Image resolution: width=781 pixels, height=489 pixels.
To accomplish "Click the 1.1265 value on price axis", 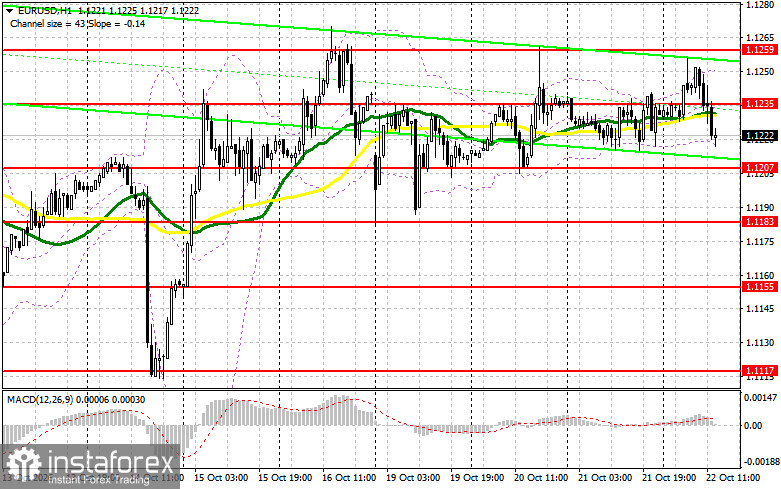I will [x=760, y=38].
